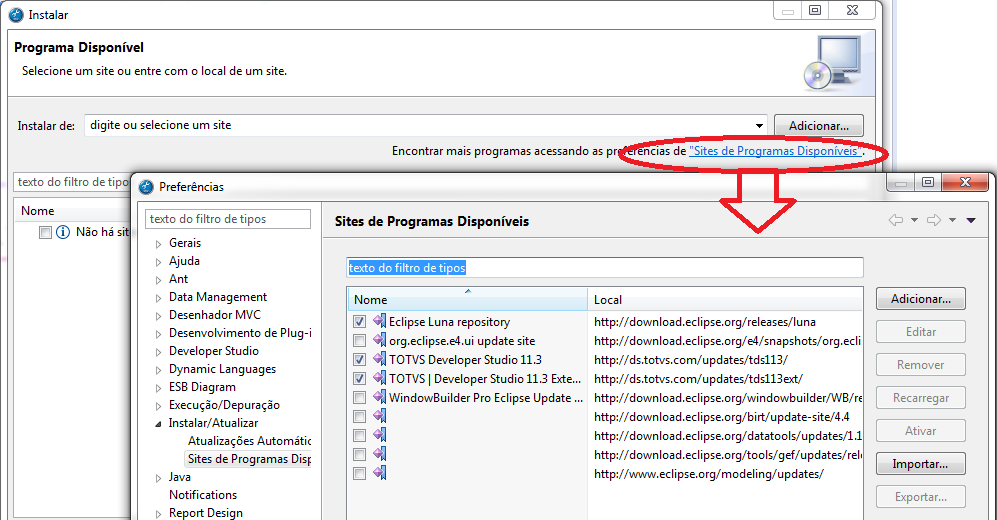Tick the checkbox beside Não há sit in Instalar
Screen dimensions: 997x520
pyautogui.click(x=45, y=233)
